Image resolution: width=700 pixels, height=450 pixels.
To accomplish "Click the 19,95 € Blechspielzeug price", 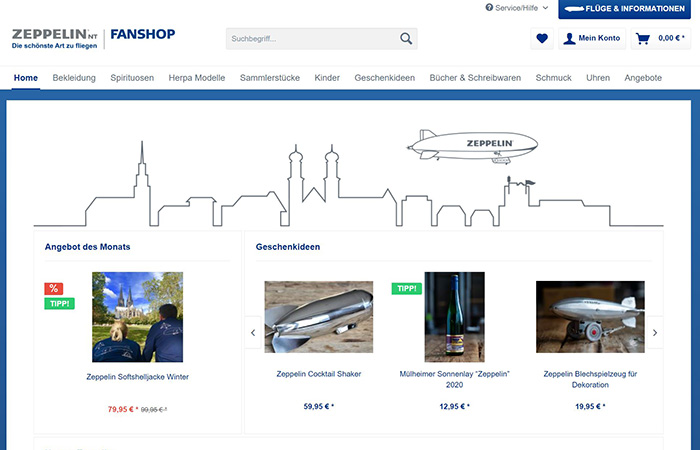I will [x=590, y=406].
